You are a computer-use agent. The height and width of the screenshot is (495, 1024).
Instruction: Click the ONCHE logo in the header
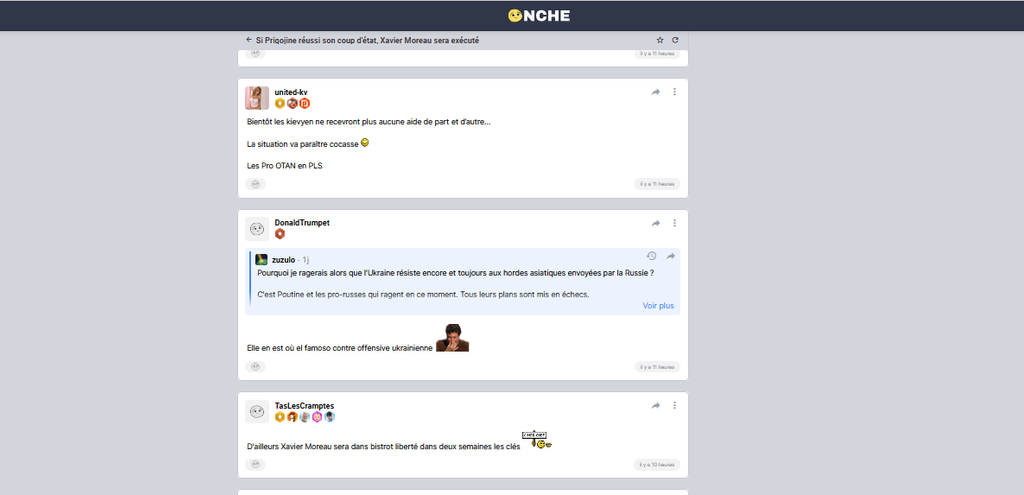coord(539,16)
